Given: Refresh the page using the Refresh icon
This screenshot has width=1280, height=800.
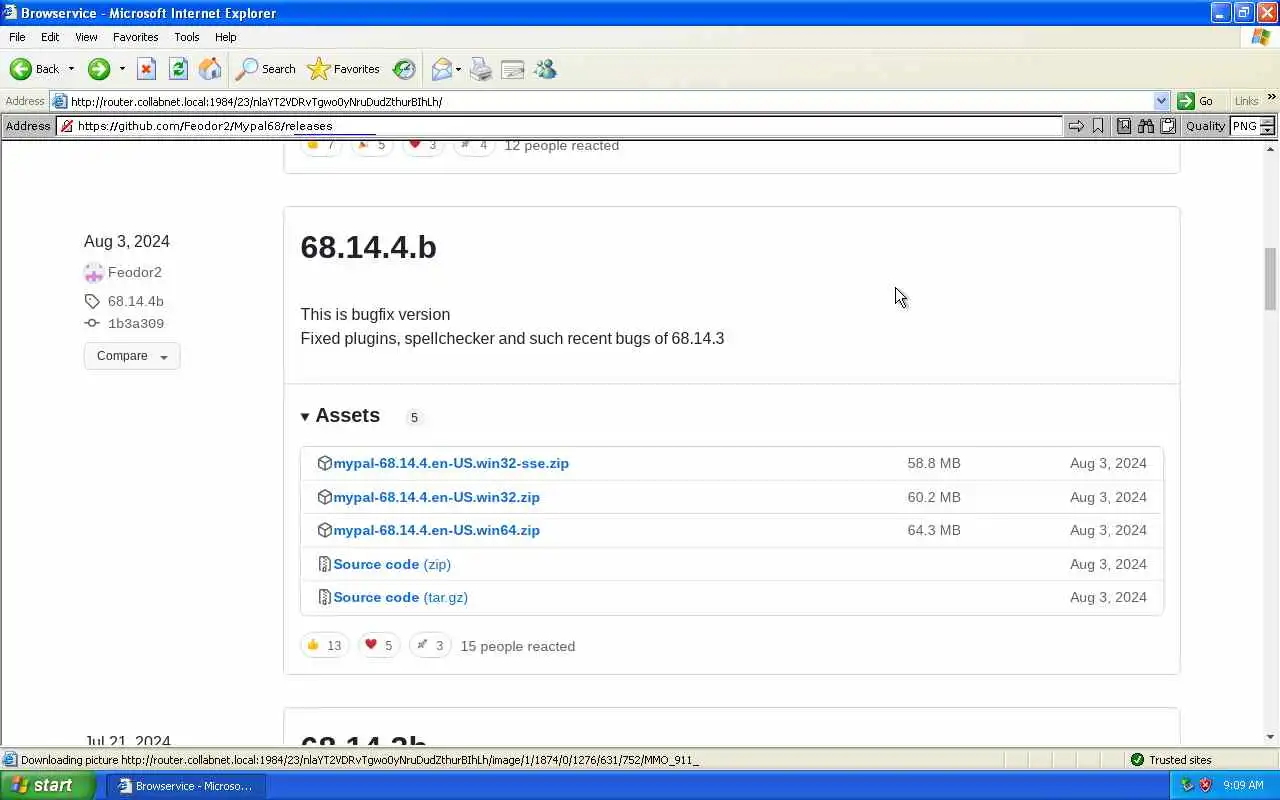Looking at the screenshot, I should pos(178,69).
